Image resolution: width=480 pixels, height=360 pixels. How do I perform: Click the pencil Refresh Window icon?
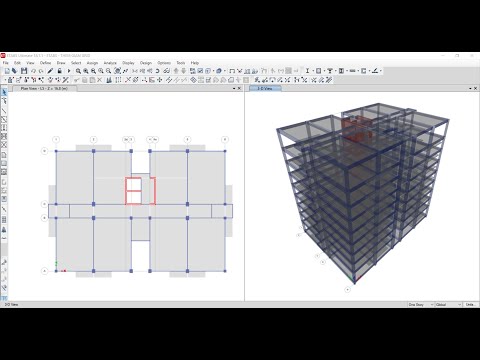coord(50,71)
